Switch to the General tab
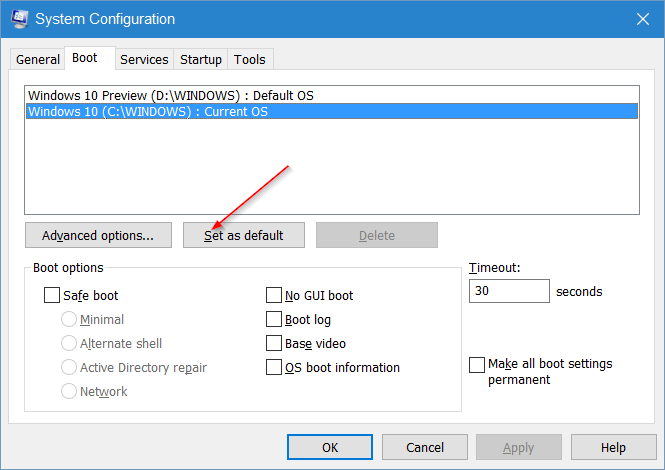This screenshot has width=665, height=470. tap(38, 59)
